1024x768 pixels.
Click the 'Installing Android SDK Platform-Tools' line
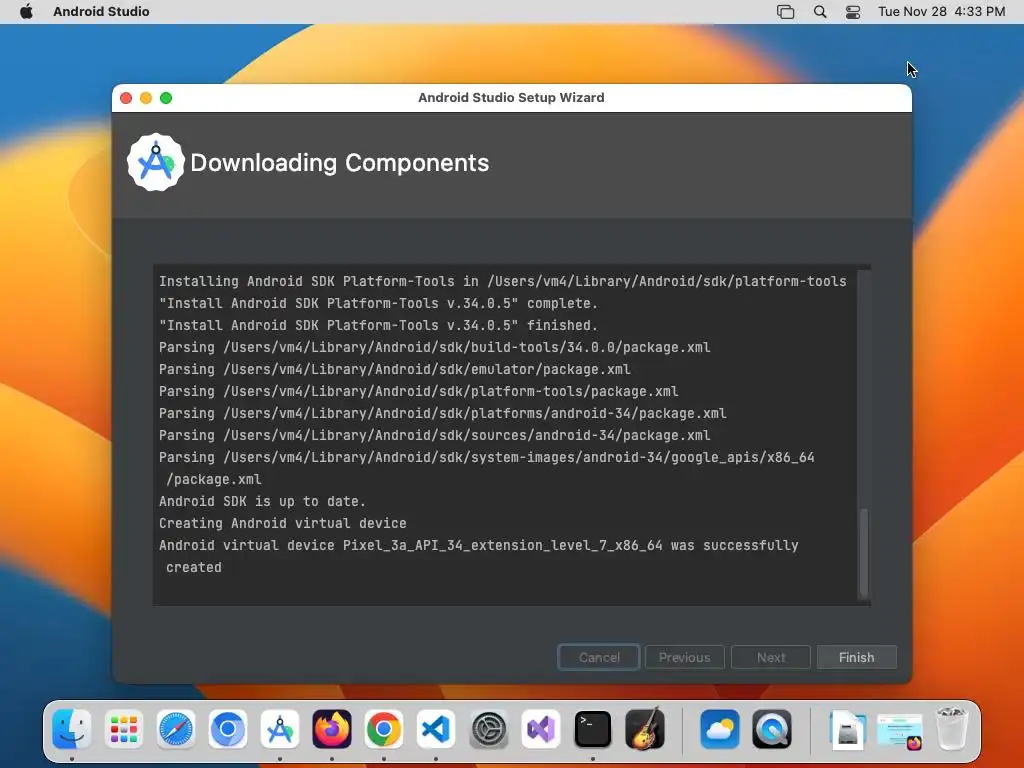point(503,281)
